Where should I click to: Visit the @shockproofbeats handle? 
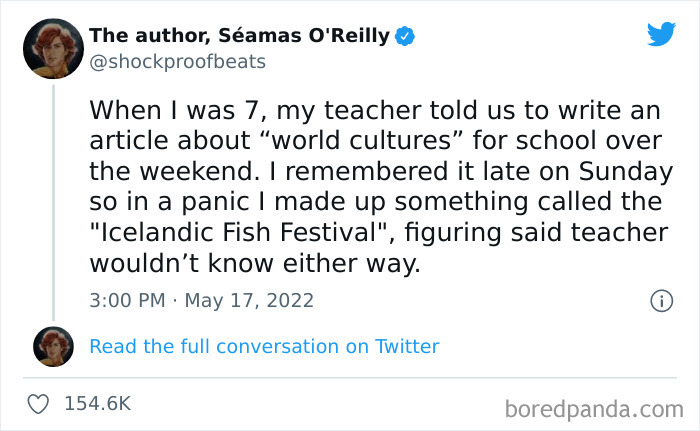[178, 62]
